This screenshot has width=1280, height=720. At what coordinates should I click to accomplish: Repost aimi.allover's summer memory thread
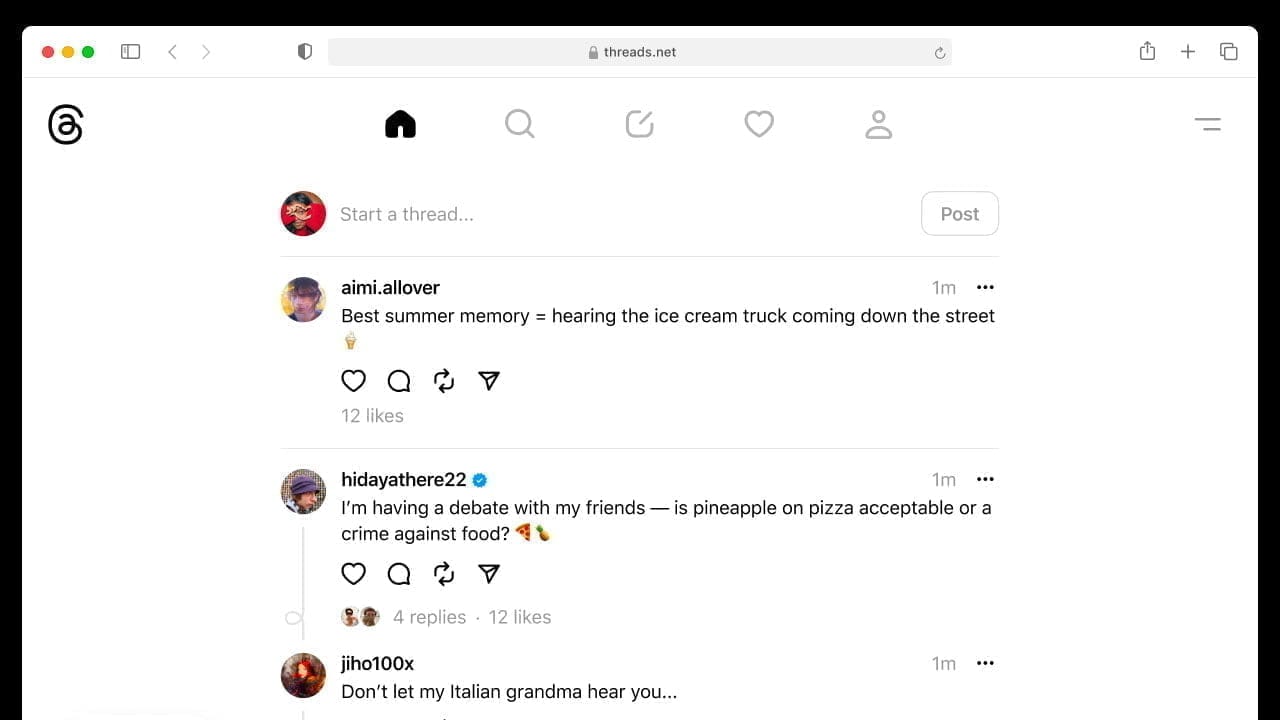click(443, 381)
